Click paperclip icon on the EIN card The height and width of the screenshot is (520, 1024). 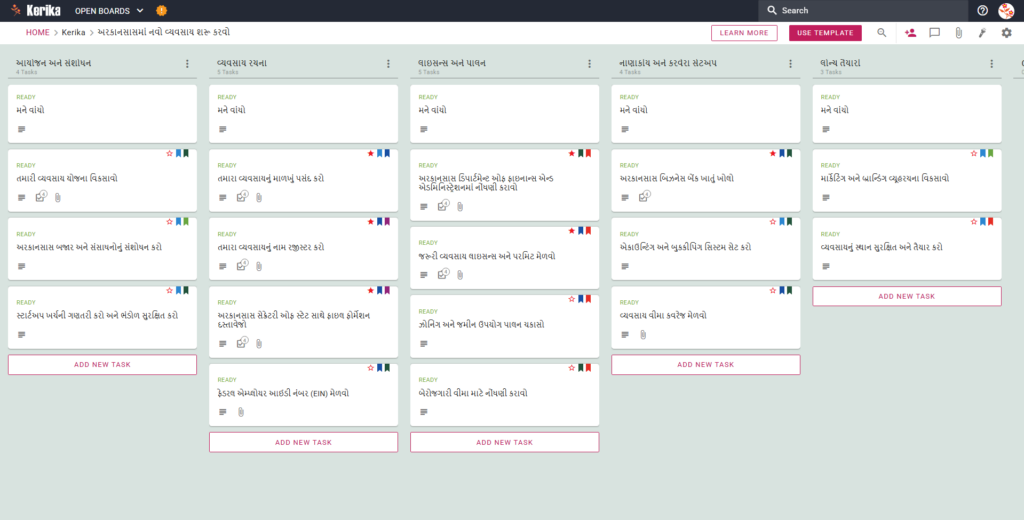coord(241,412)
